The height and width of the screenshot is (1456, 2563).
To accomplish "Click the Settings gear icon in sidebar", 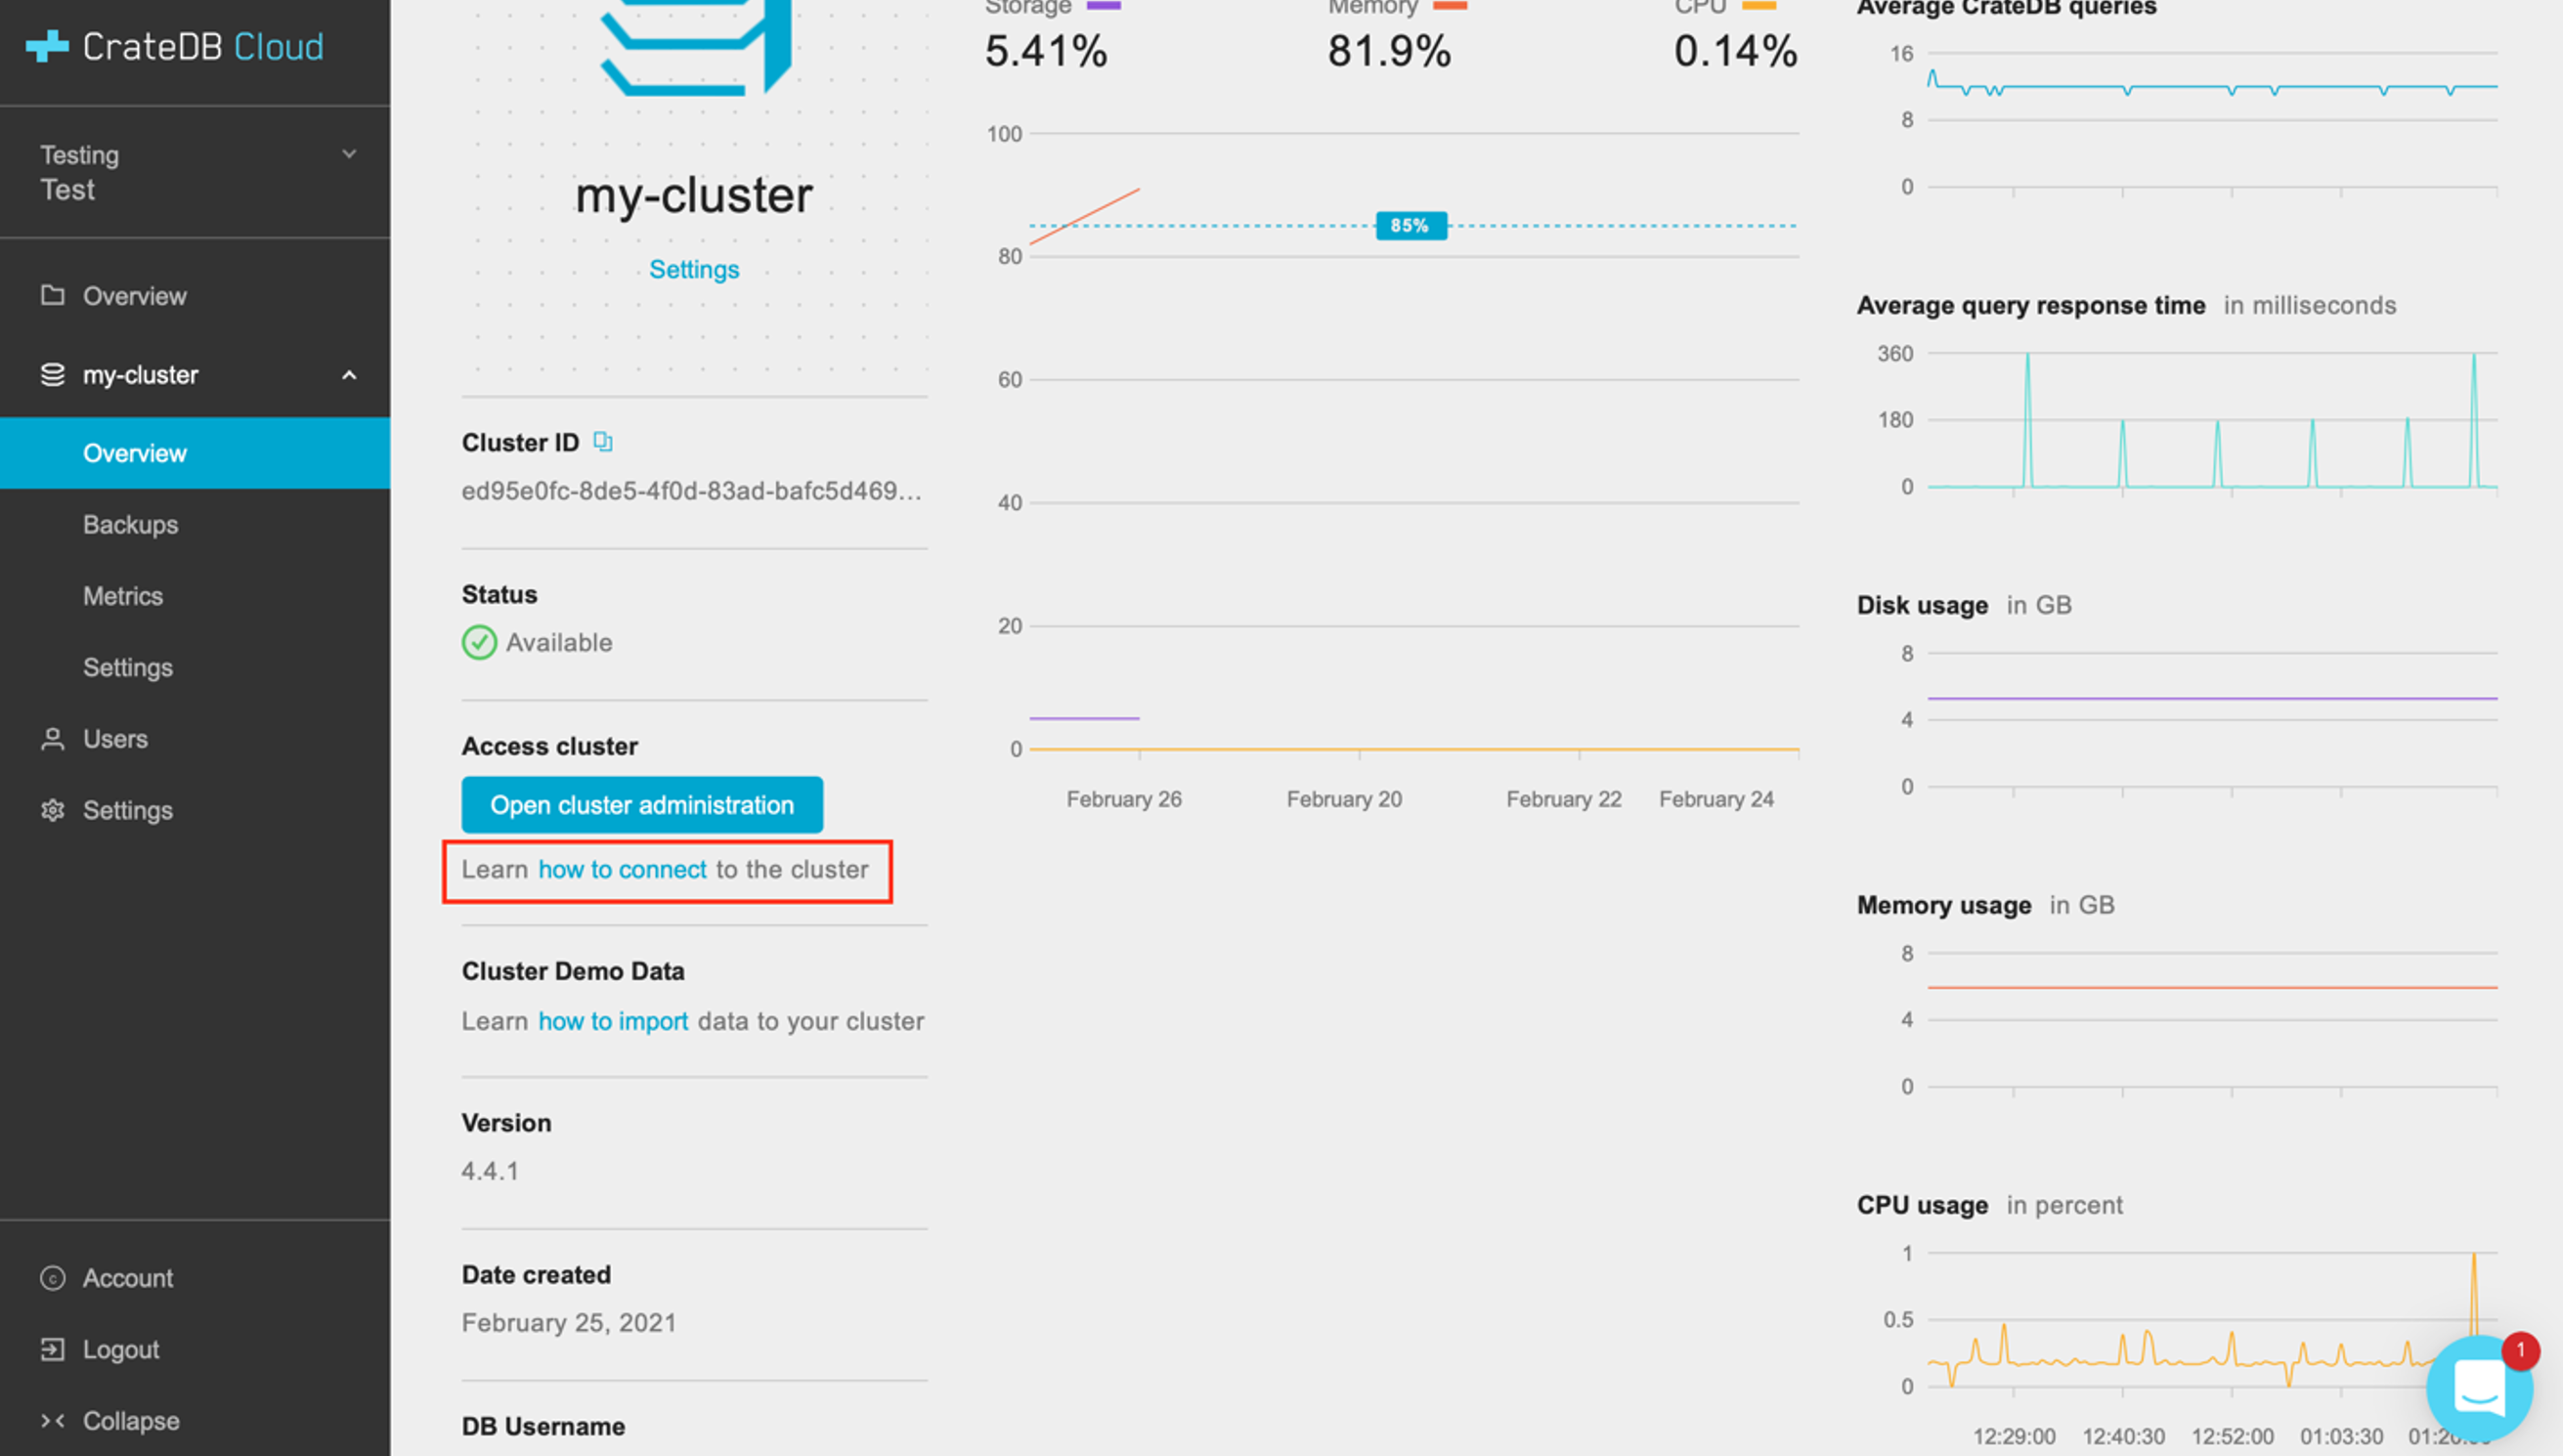I will click(52, 810).
